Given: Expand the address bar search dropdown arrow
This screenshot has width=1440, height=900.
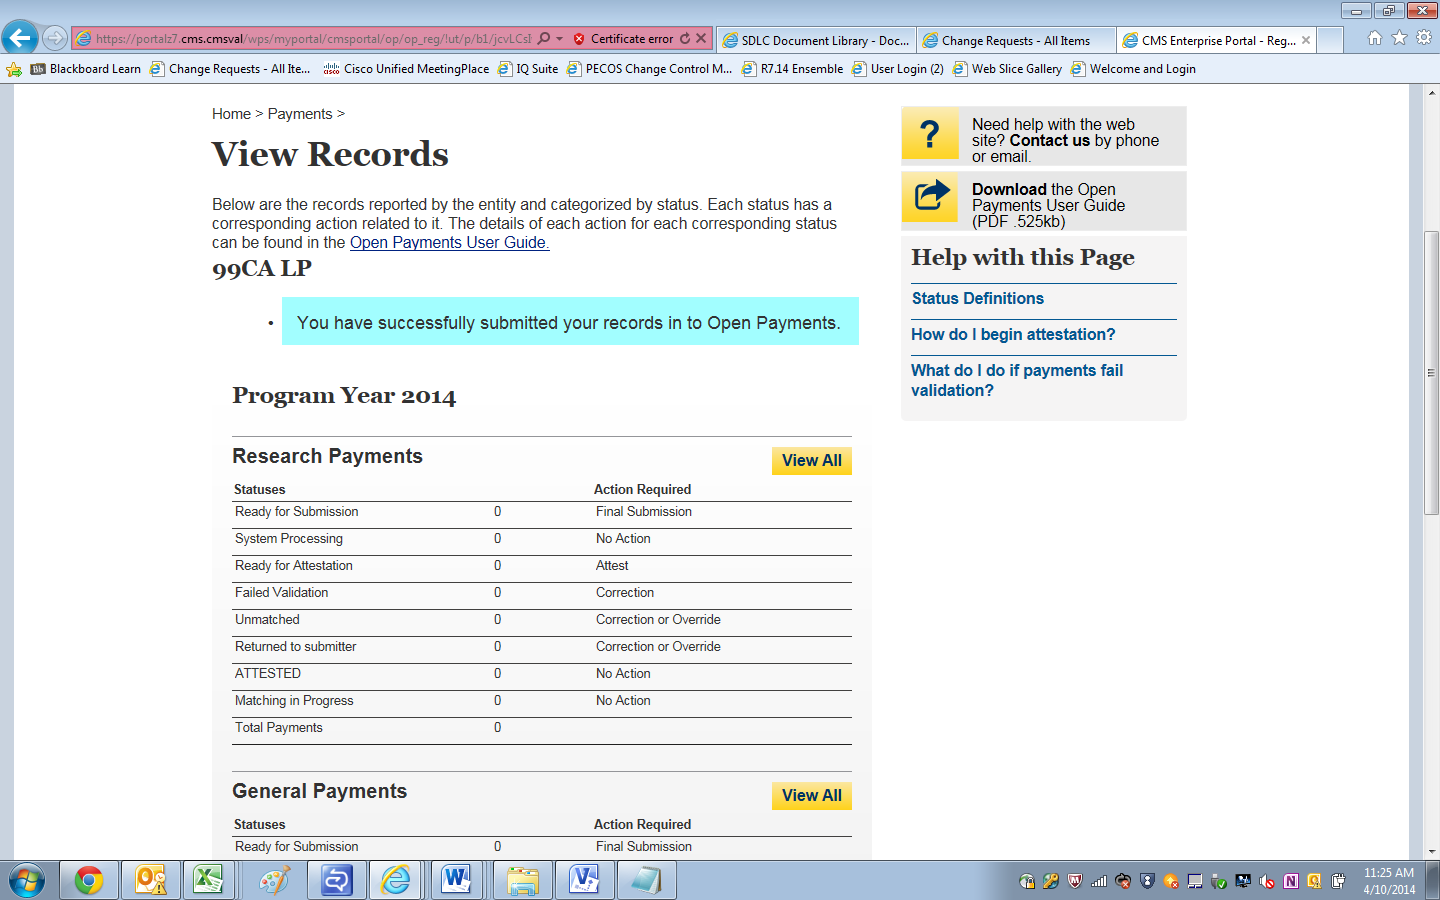Looking at the screenshot, I should point(560,39).
